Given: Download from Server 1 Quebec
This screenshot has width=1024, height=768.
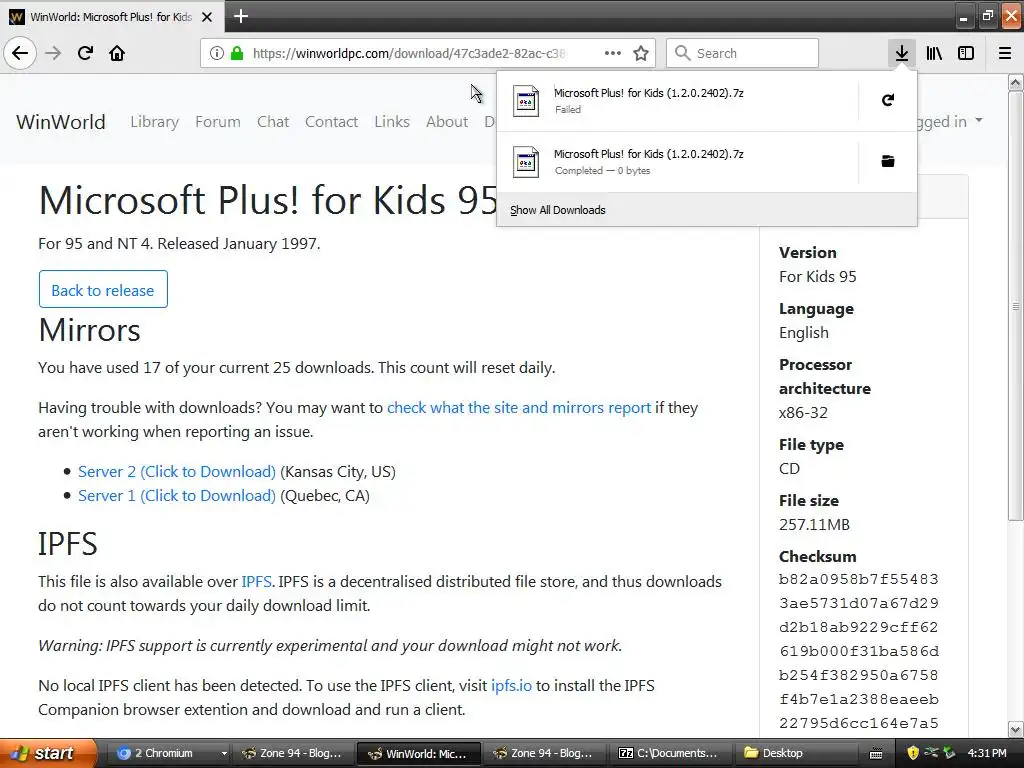Looking at the screenshot, I should (x=177, y=496).
